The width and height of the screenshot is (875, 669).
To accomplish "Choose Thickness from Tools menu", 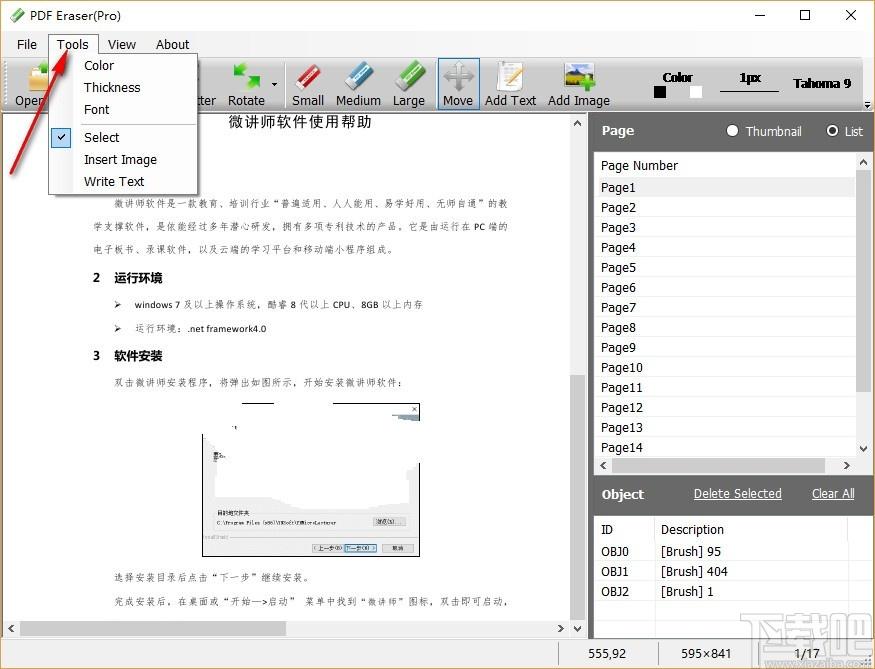I will 123,88.
